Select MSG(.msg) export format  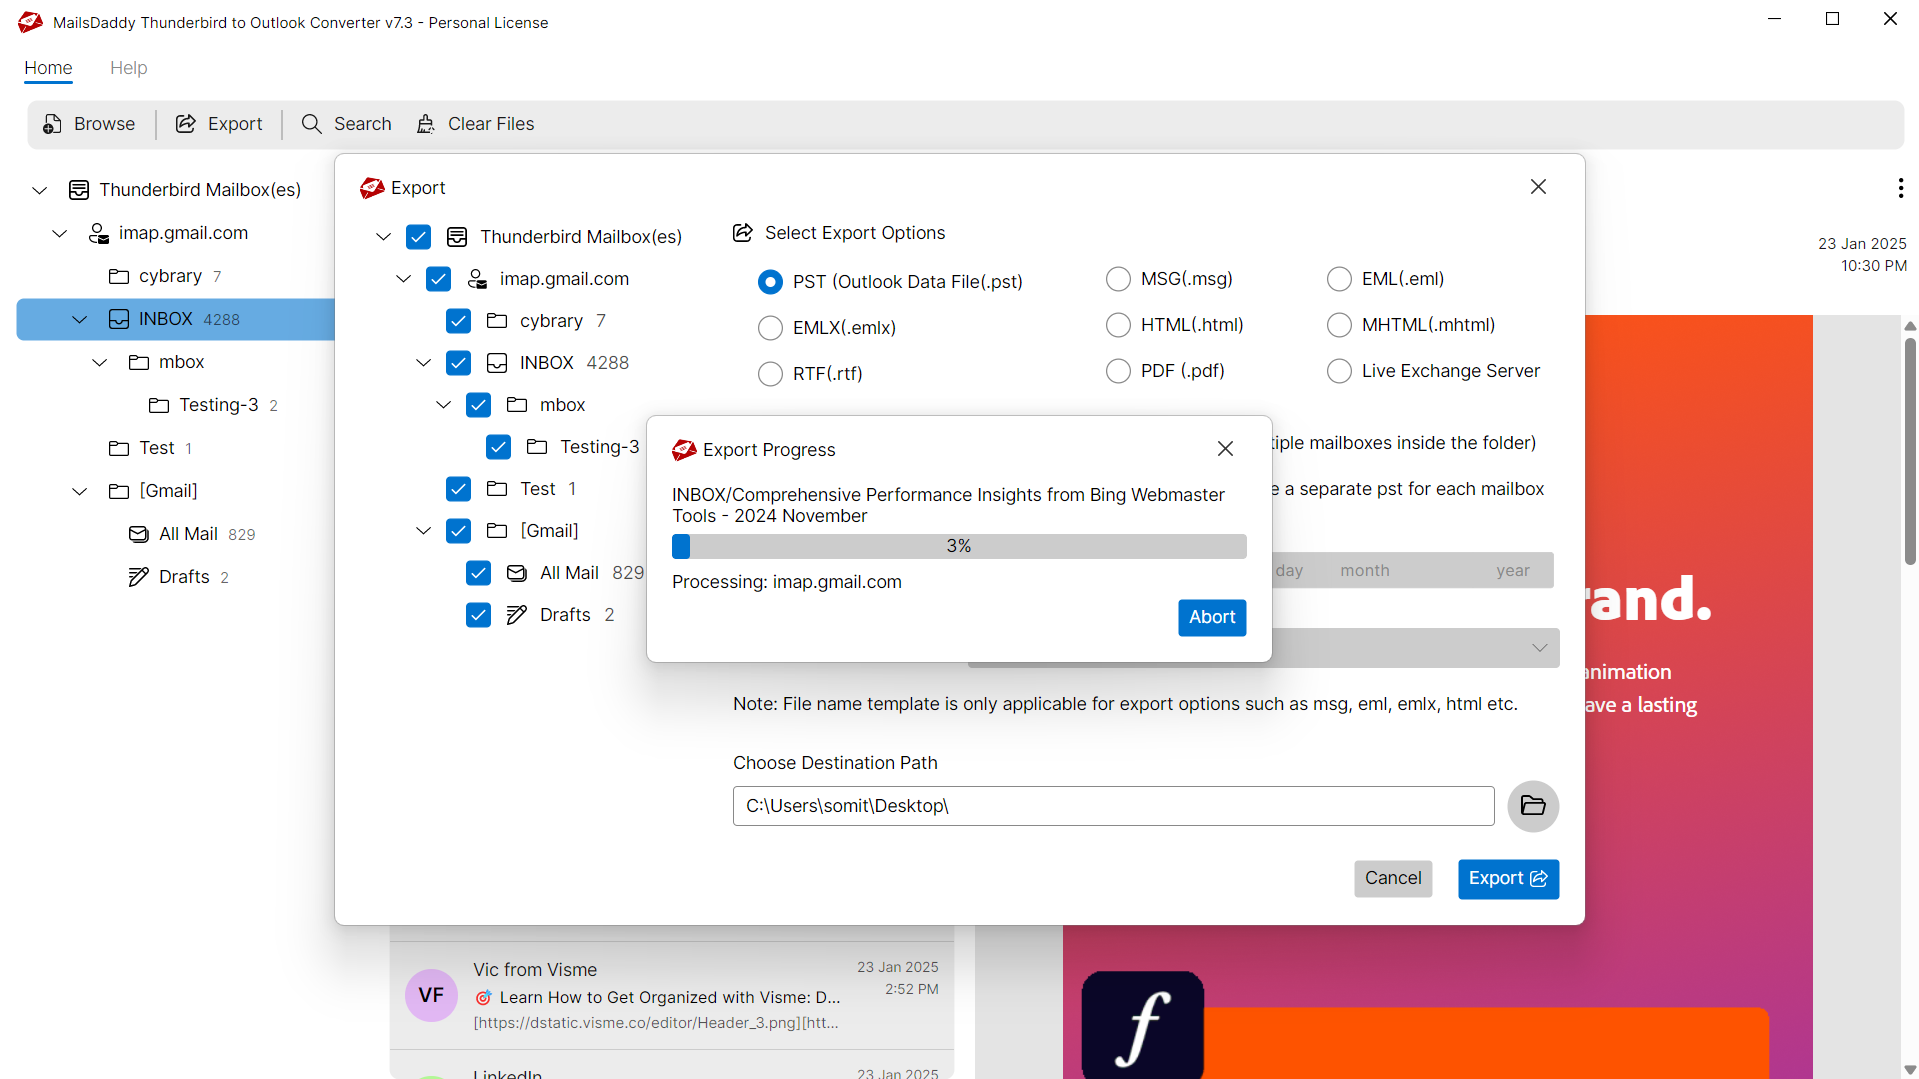coord(1118,279)
